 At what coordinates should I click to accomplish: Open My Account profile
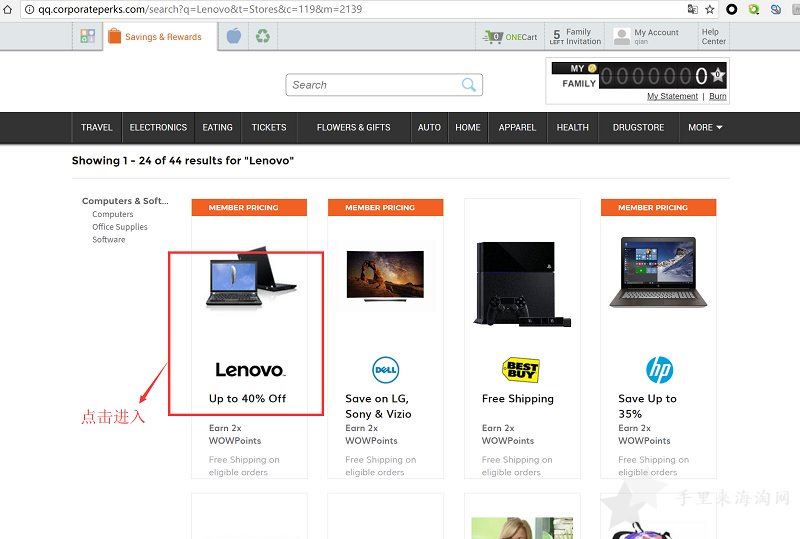tap(646, 36)
